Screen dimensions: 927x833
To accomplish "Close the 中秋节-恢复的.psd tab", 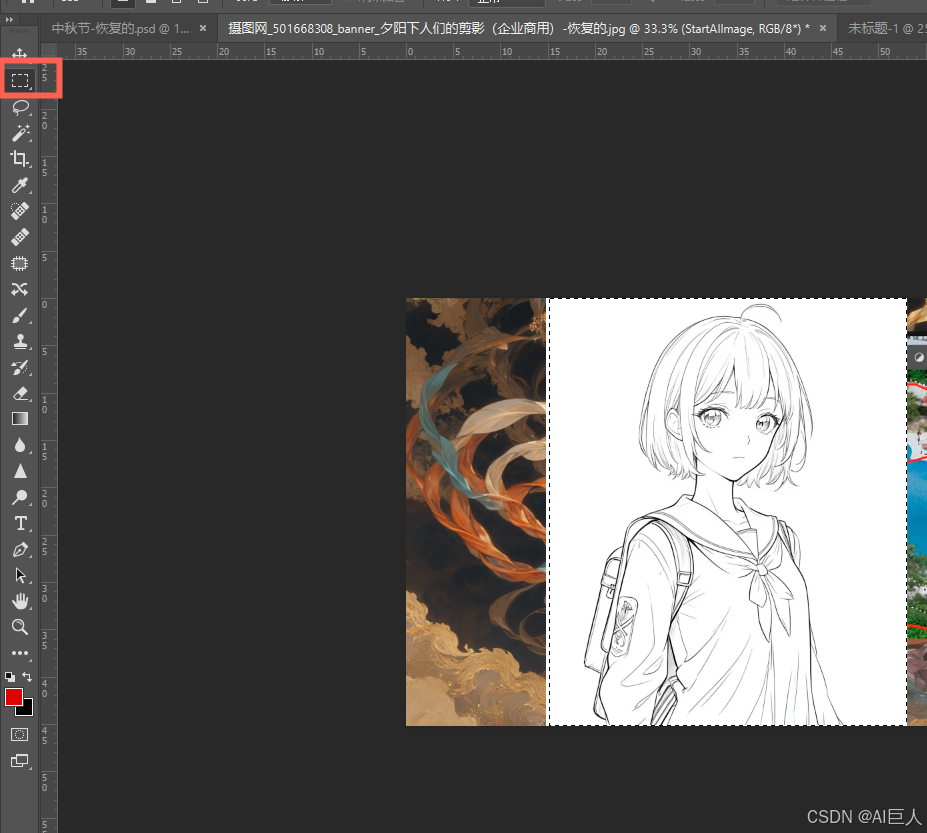I will pos(203,28).
